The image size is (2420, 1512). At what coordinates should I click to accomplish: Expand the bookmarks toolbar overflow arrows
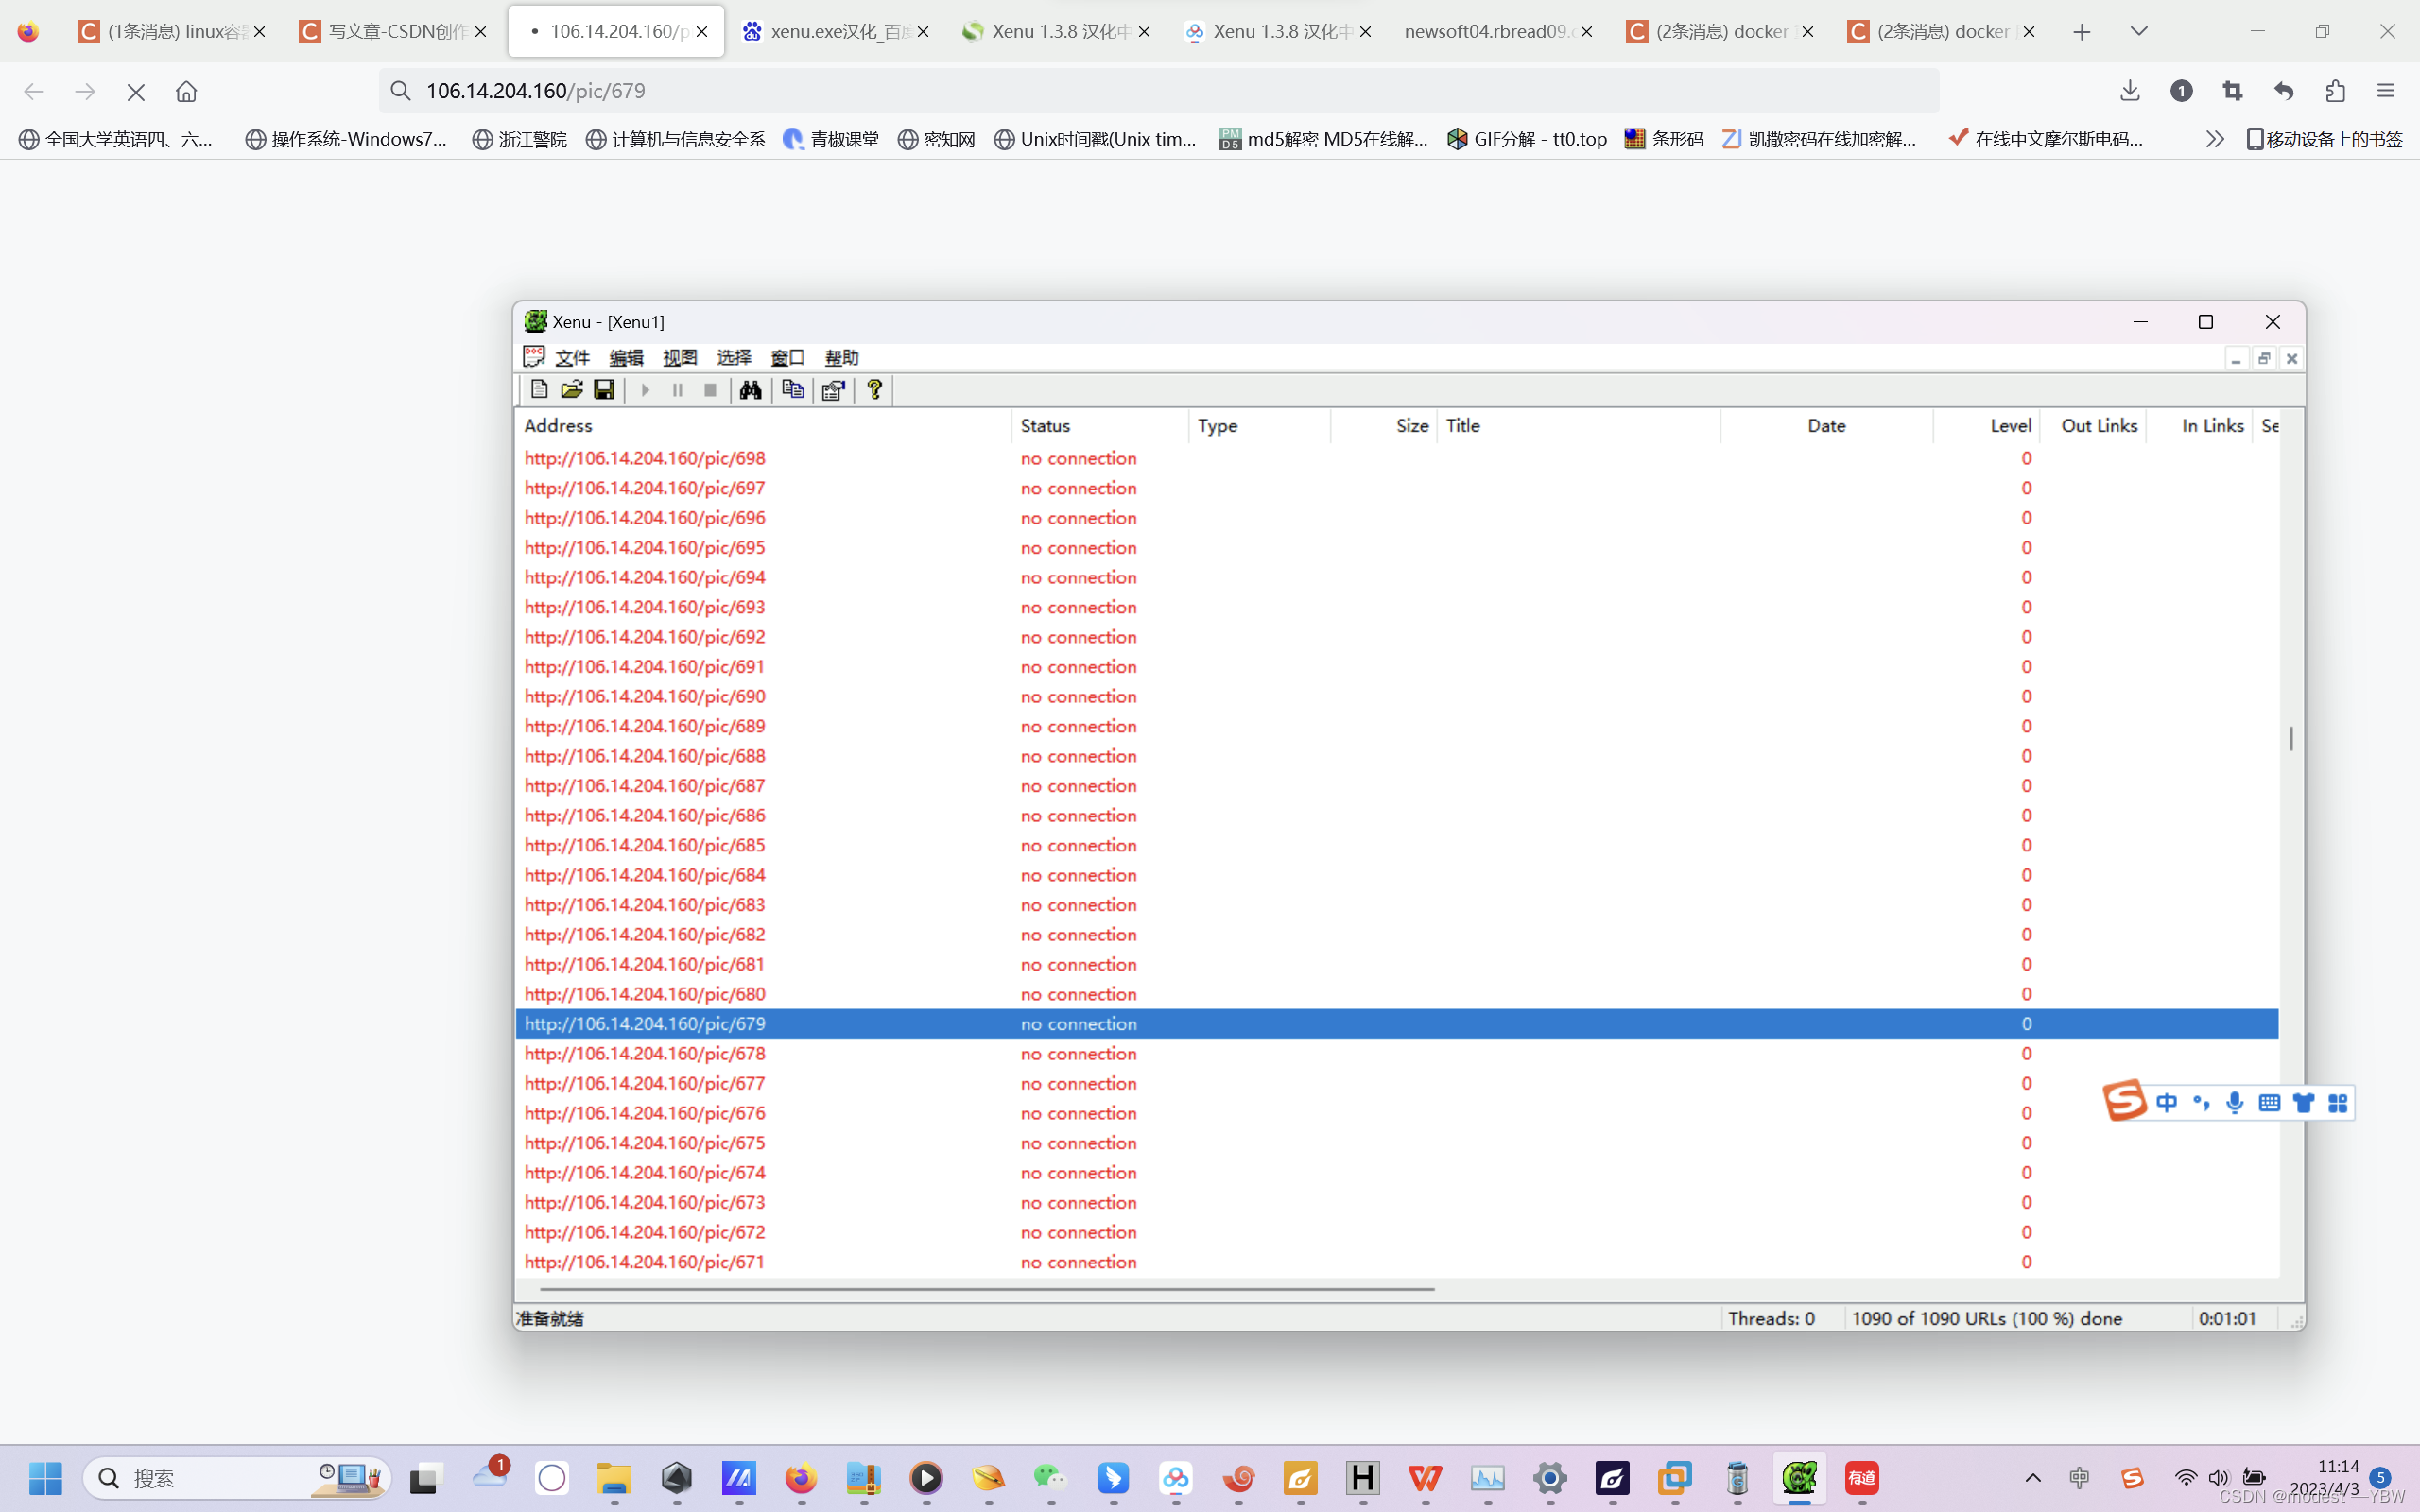click(2214, 139)
